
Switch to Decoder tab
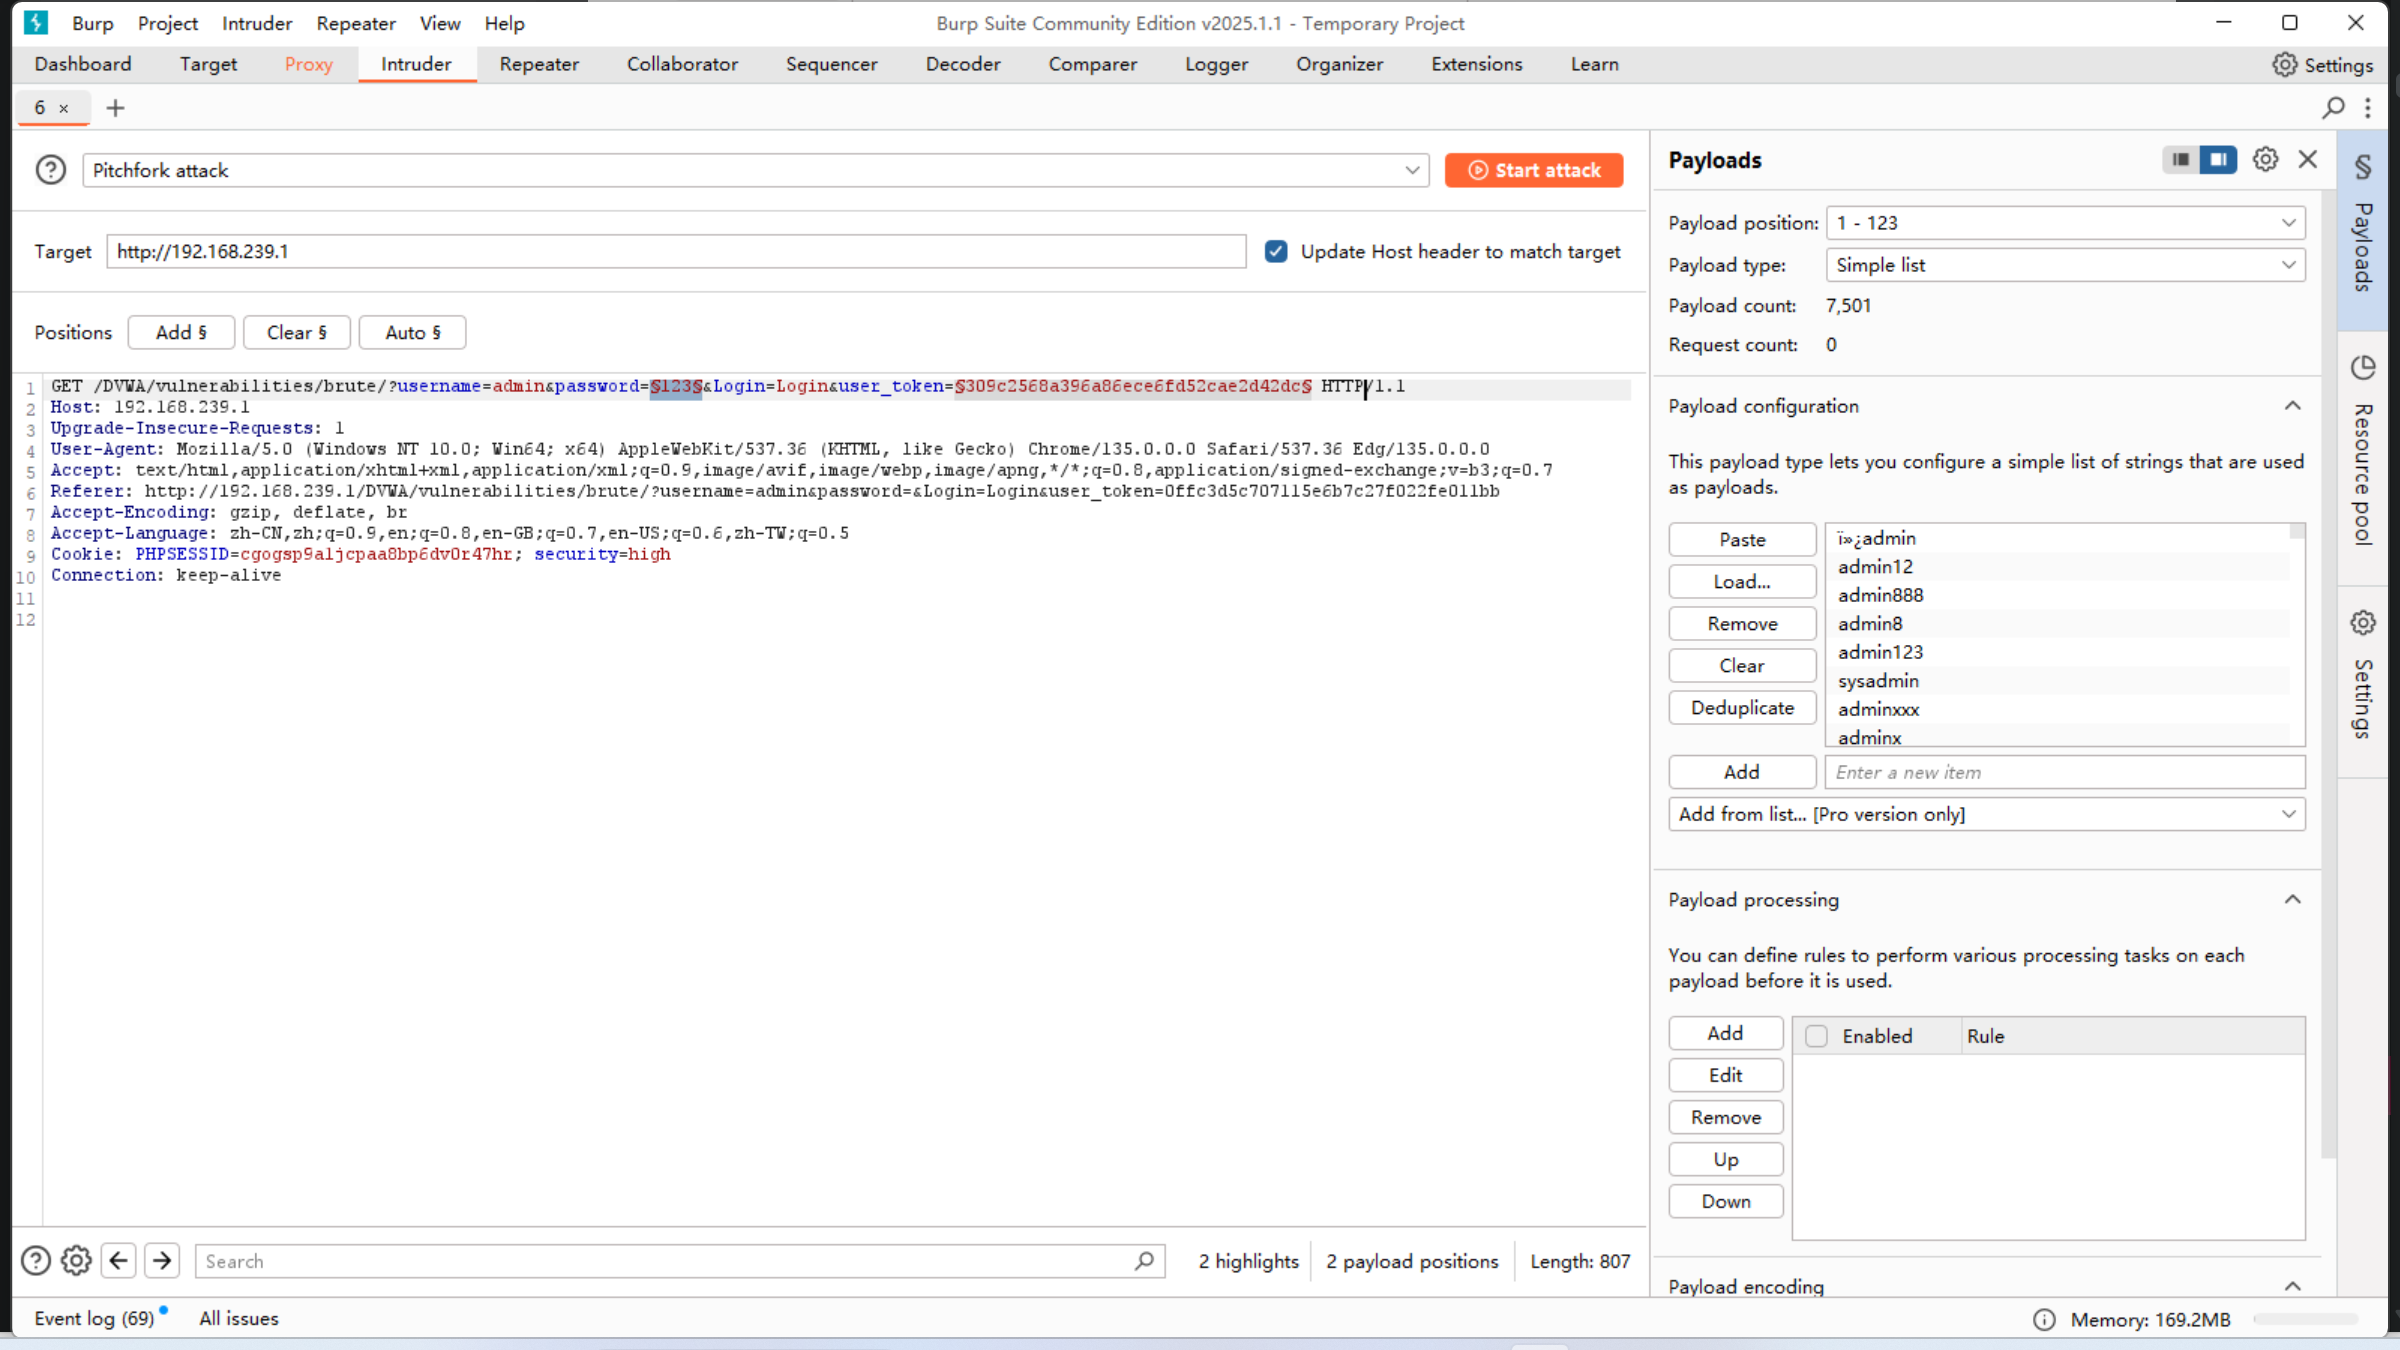tap(963, 64)
